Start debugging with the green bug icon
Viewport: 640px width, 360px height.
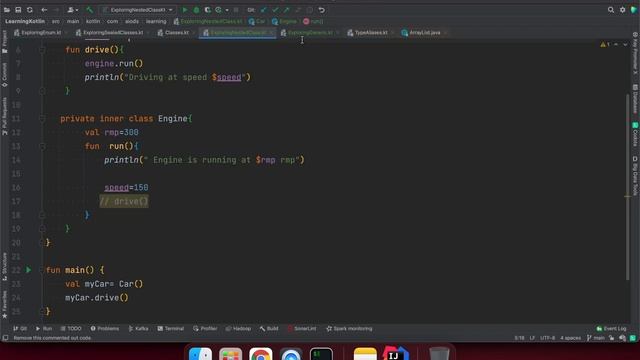point(196,10)
